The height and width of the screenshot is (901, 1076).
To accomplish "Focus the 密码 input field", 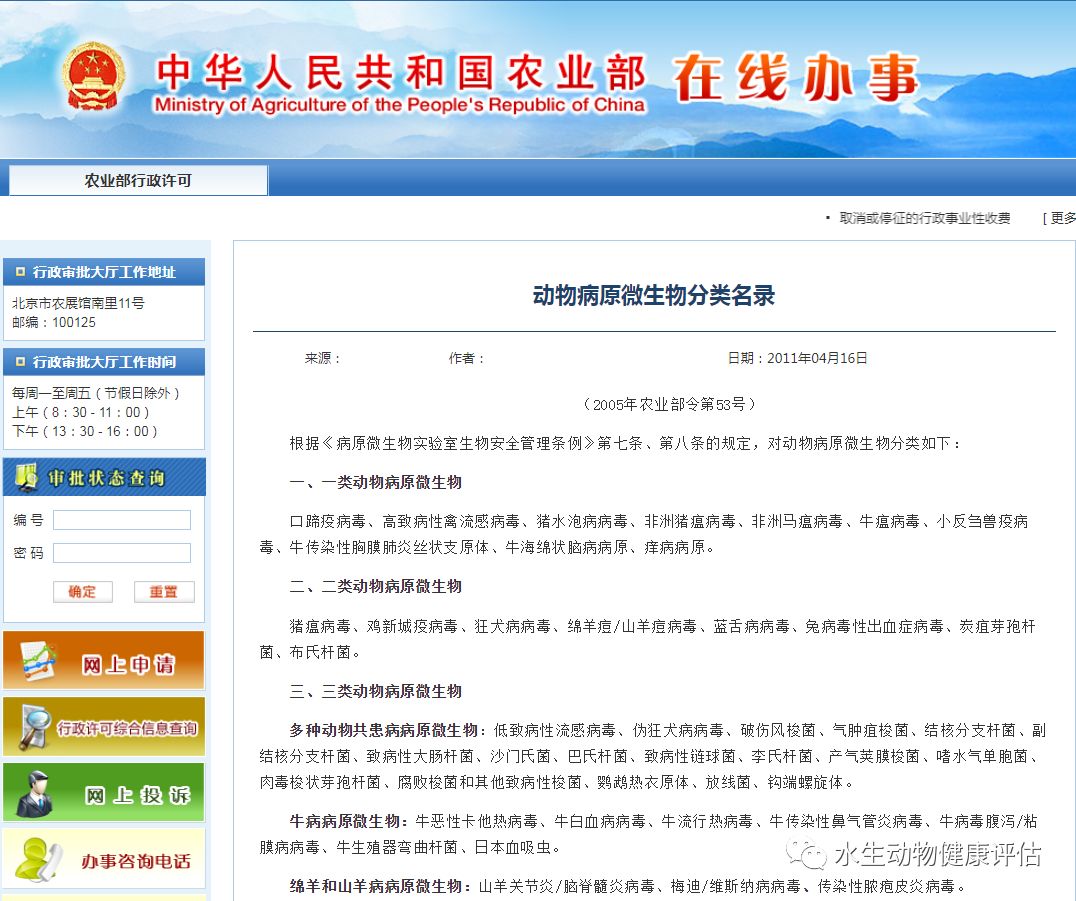I will (122, 553).
